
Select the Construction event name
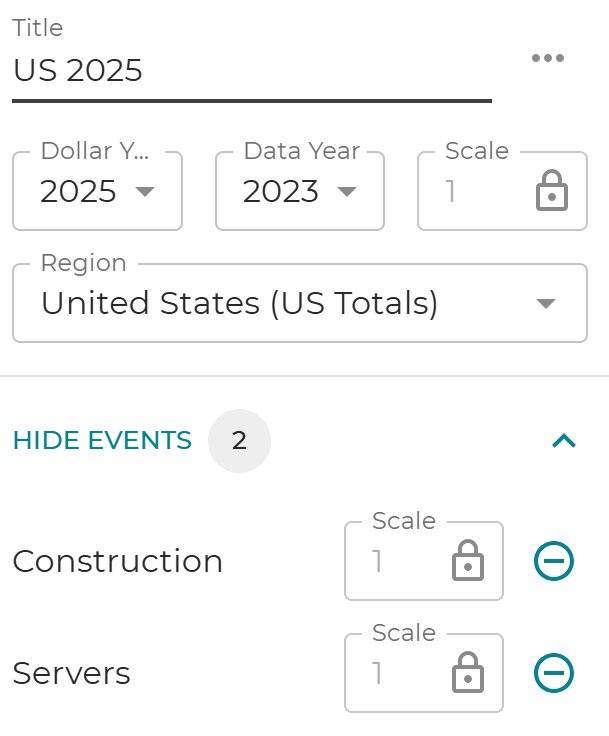[x=117, y=561]
